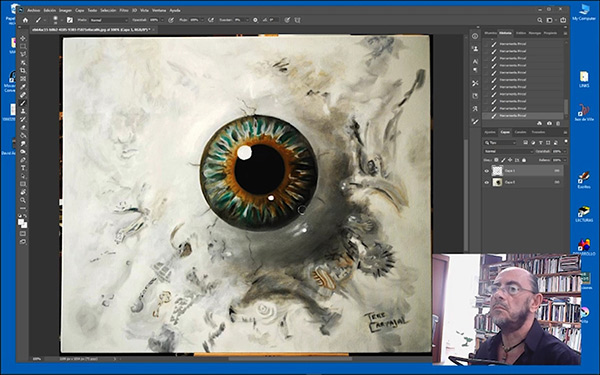600x375 pixels.
Task: Click the history panel vertical scrollbar
Action: click(x=566, y=106)
